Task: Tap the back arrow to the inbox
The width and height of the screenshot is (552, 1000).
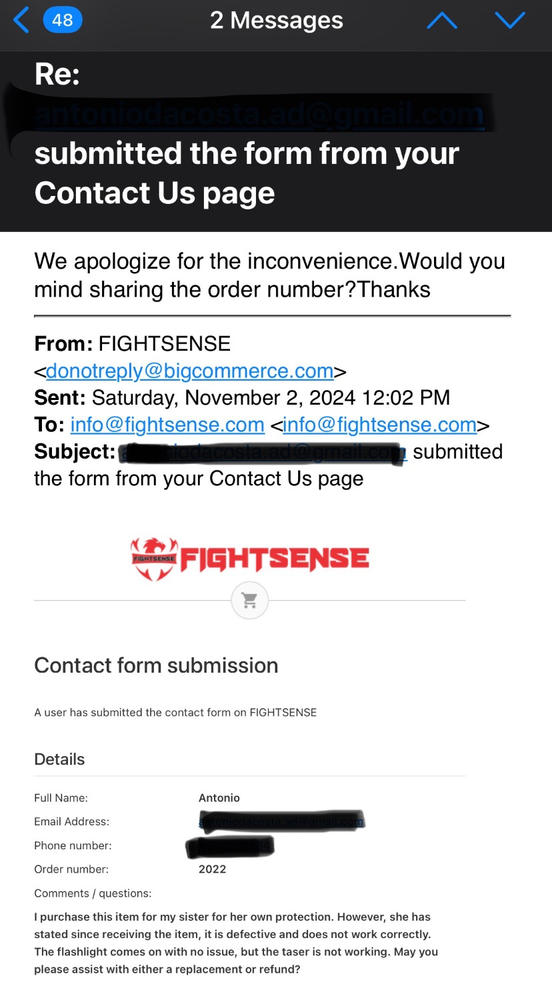Action: click(x=21, y=20)
